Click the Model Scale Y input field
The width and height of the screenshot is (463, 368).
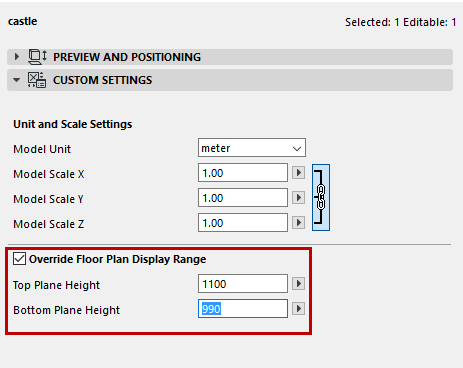[x=243, y=198]
